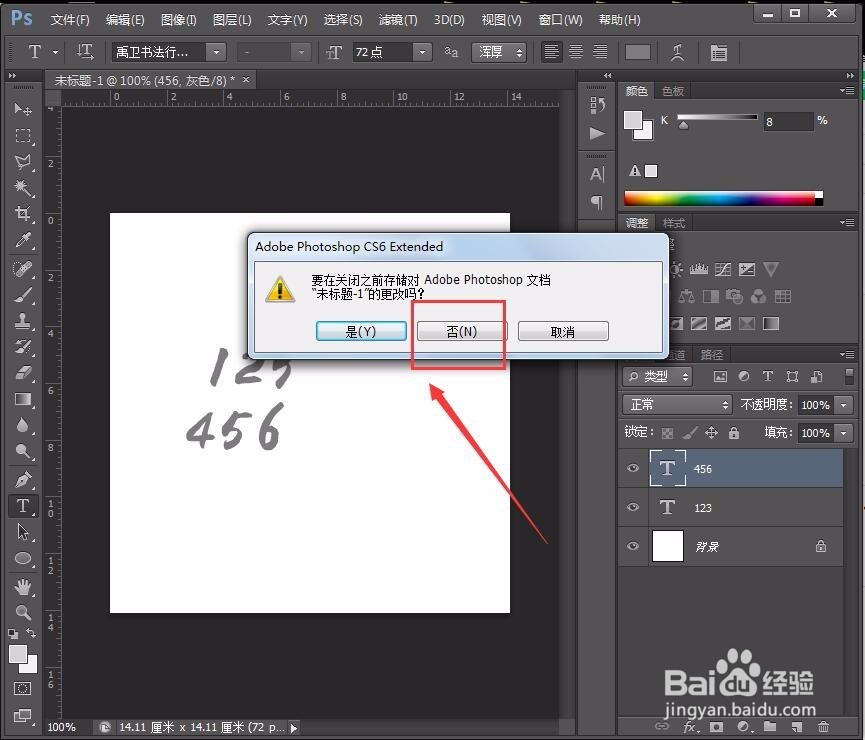Select the Move tool
This screenshot has height=740, width=865.
pos(23,109)
